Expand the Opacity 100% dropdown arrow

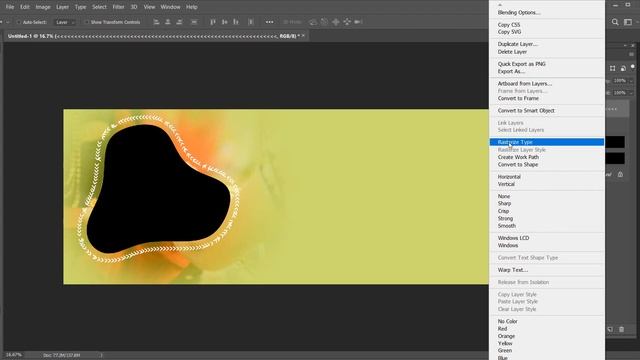(631, 81)
